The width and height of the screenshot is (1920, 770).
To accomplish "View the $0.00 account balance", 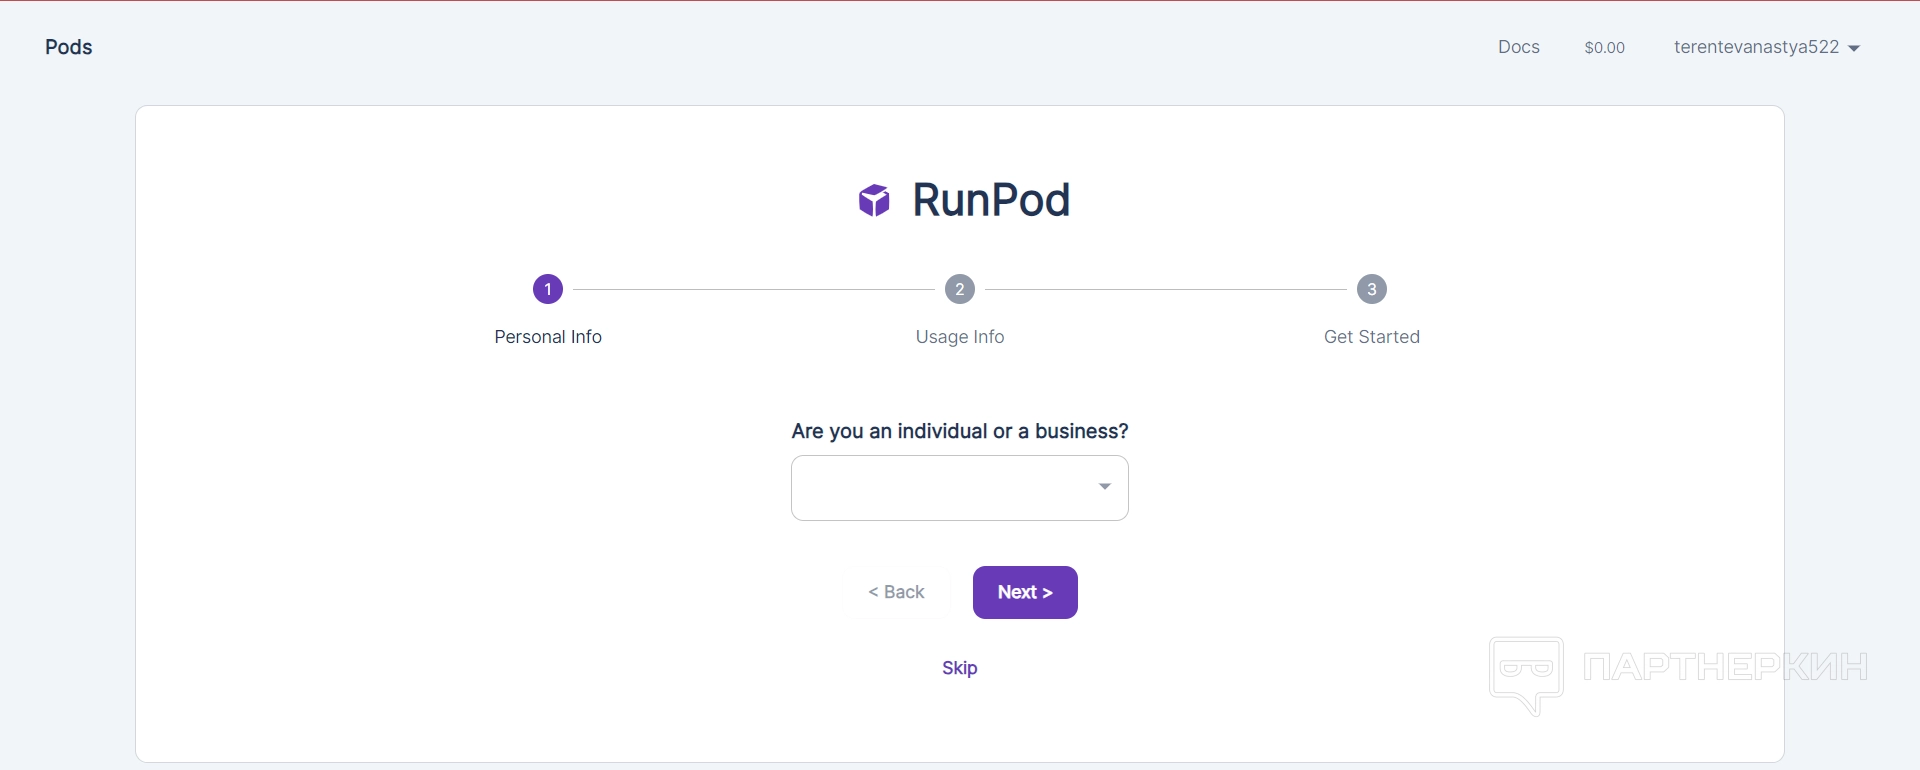I will (1604, 47).
